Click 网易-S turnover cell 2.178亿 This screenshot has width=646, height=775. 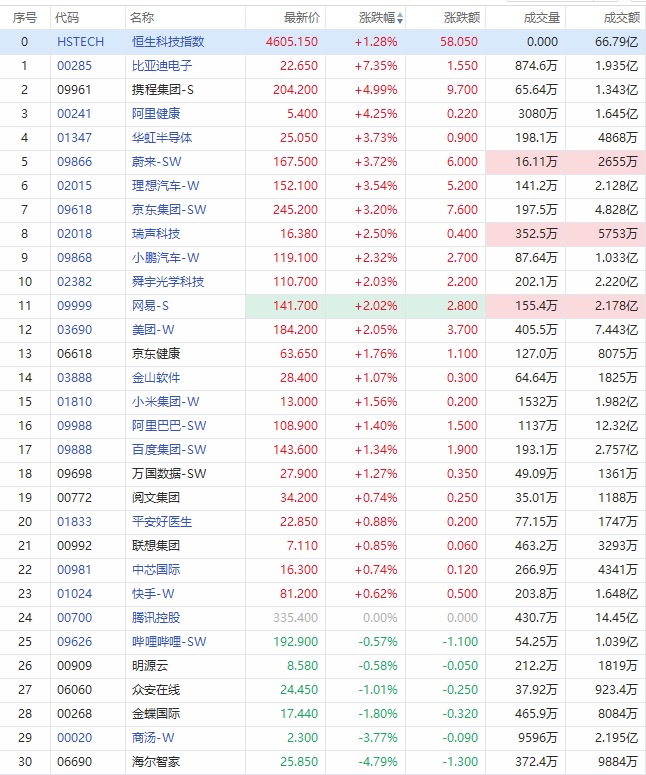click(x=605, y=306)
